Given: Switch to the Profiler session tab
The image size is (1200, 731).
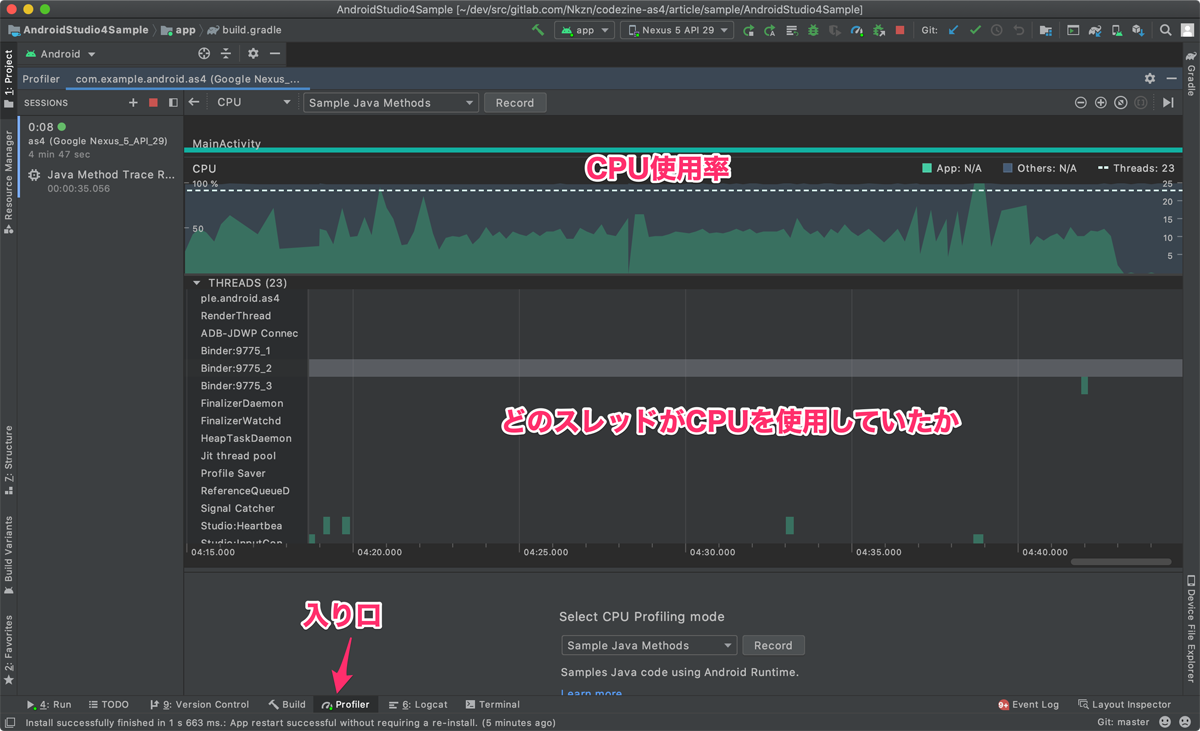Looking at the screenshot, I should tap(41, 78).
